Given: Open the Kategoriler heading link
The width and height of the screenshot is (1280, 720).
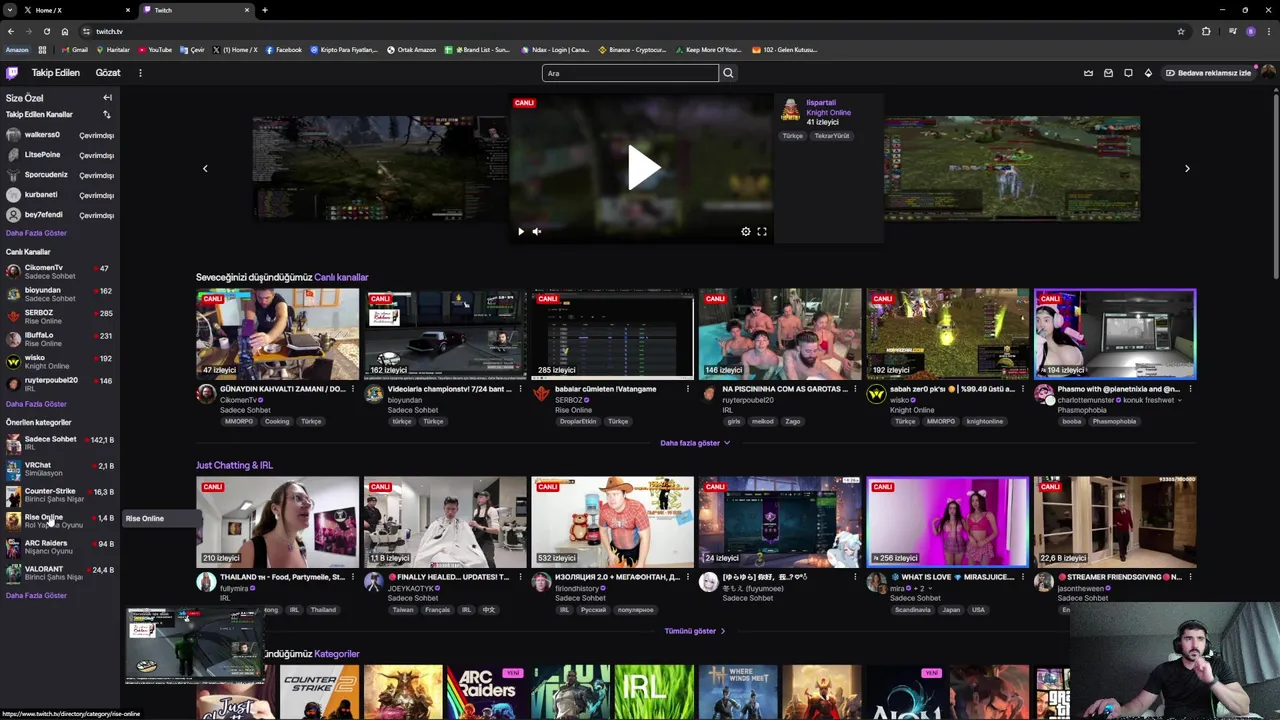Looking at the screenshot, I should 336,654.
